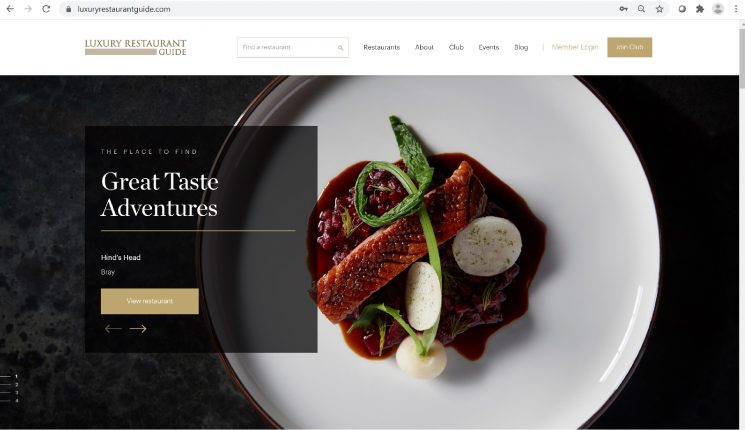Image resolution: width=745 pixels, height=430 pixels.
Task: Open the browser profile avatar
Action: (x=718, y=9)
